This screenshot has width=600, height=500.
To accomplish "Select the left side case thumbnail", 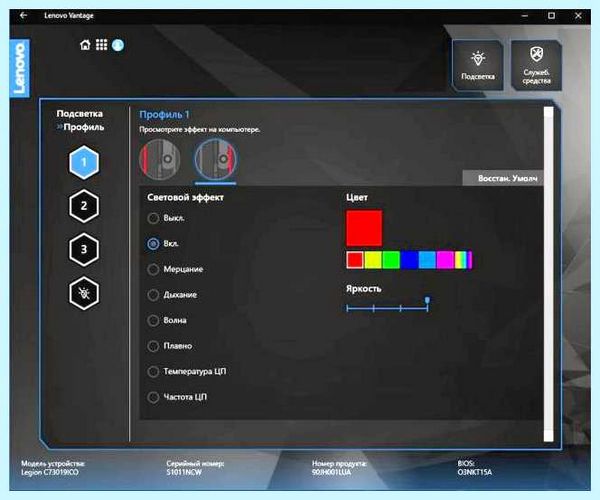I will click(160, 159).
